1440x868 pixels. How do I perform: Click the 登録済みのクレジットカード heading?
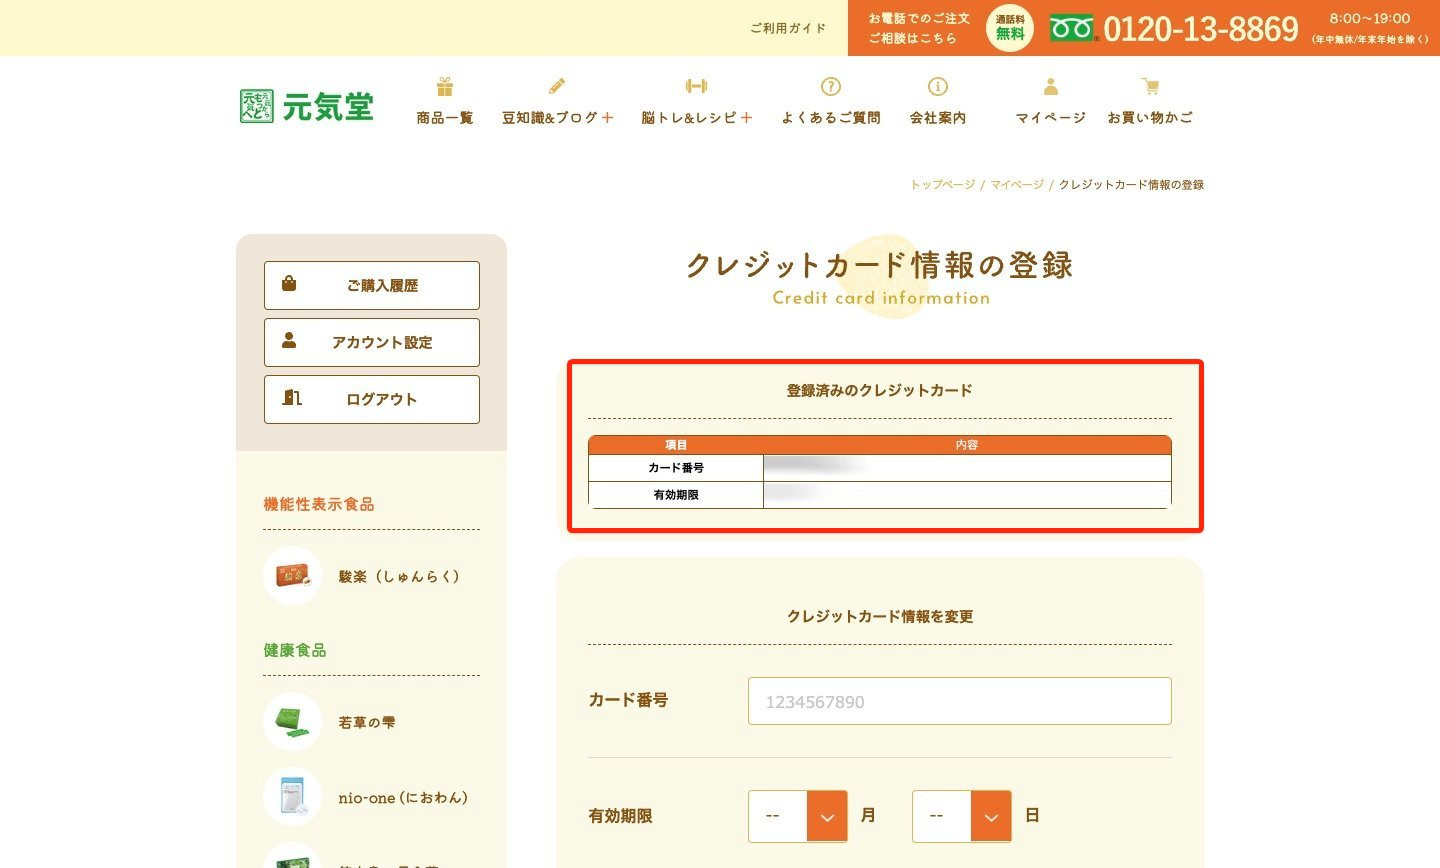click(880, 391)
